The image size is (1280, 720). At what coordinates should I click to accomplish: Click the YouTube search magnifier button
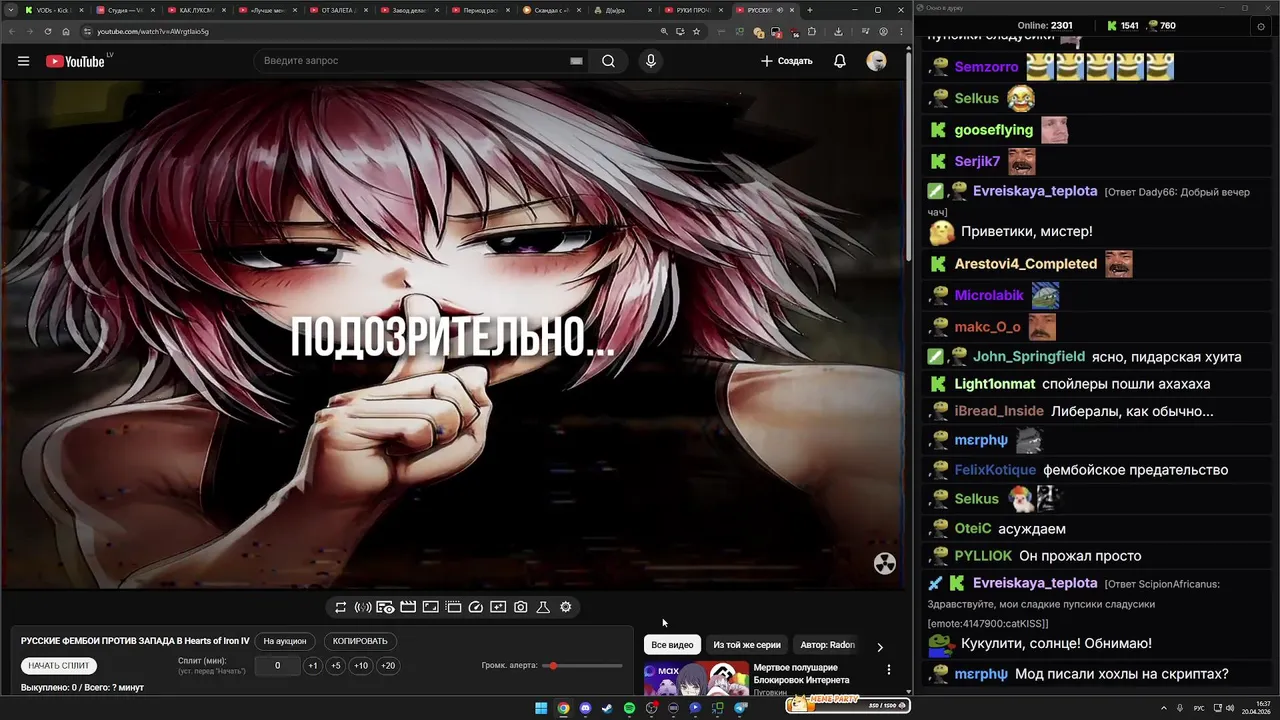[608, 61]
